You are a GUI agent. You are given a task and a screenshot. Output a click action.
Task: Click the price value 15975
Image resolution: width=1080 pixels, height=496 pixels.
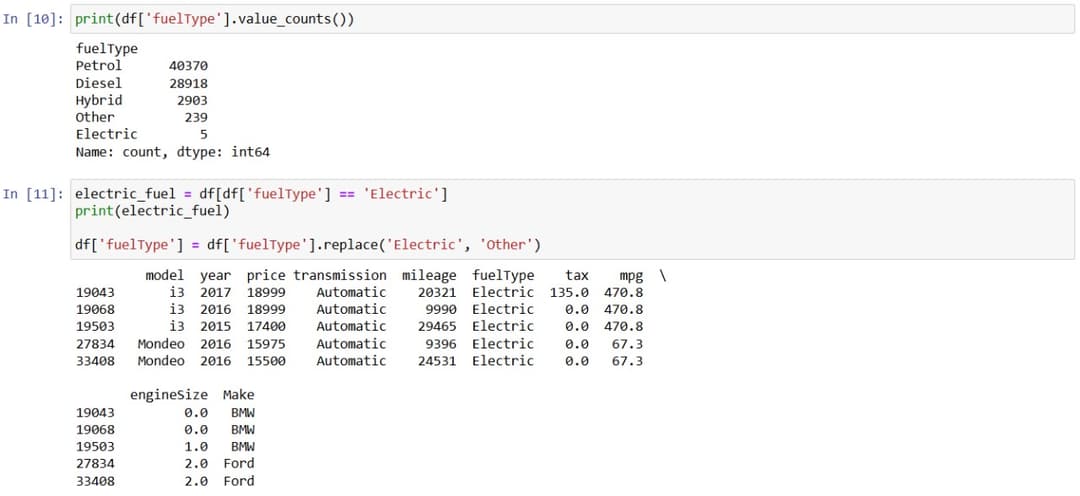click(x=266, y=344)
